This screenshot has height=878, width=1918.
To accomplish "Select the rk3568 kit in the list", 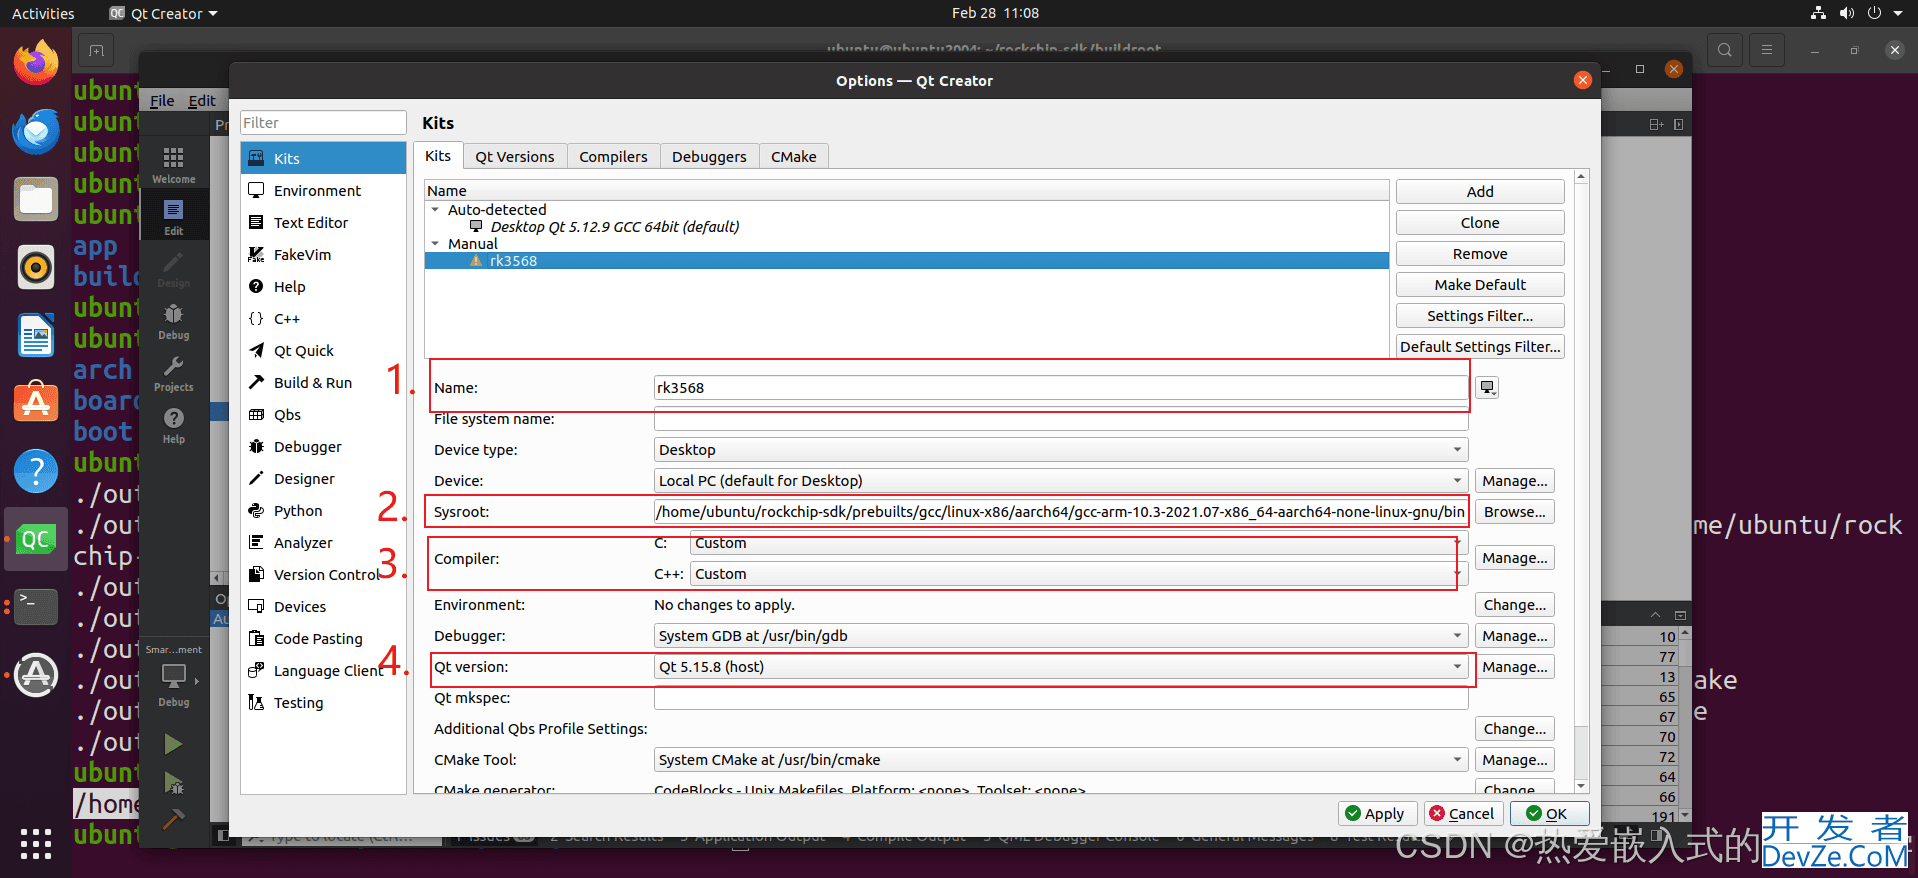I will coord(906,261).
